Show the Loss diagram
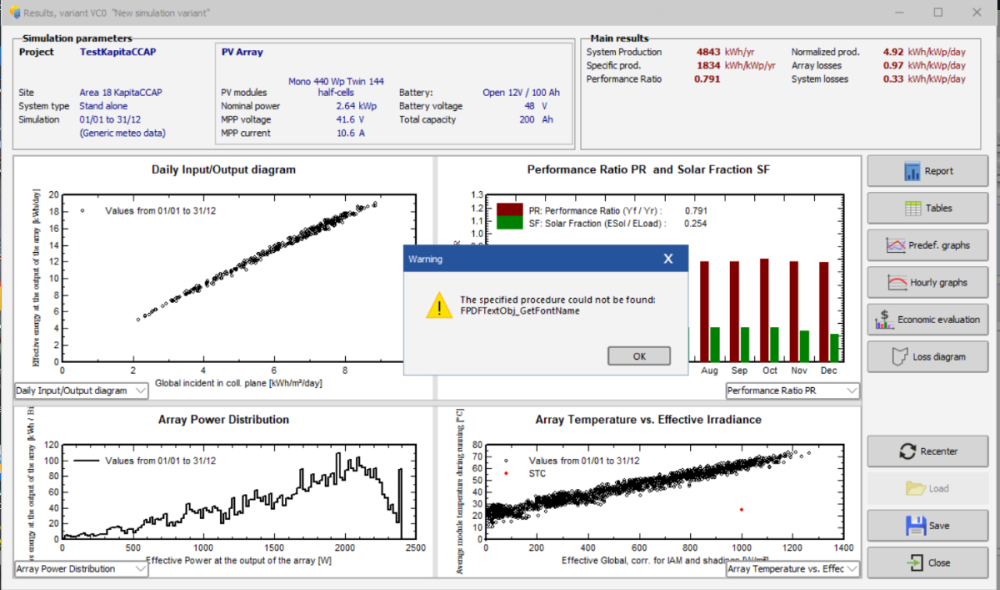Viewport: 1000px width, 590px height. (926, 356)
